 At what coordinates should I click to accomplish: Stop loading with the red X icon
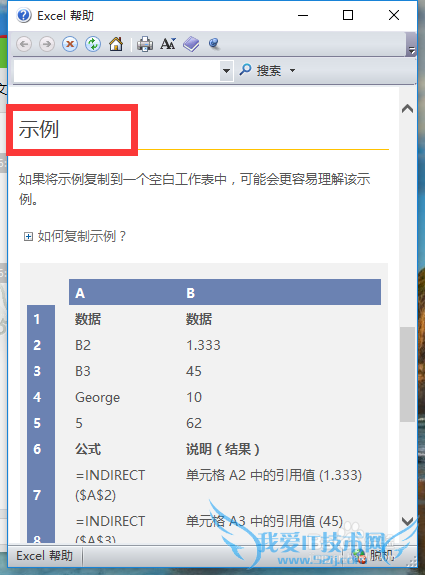click(x=70, y=44)
